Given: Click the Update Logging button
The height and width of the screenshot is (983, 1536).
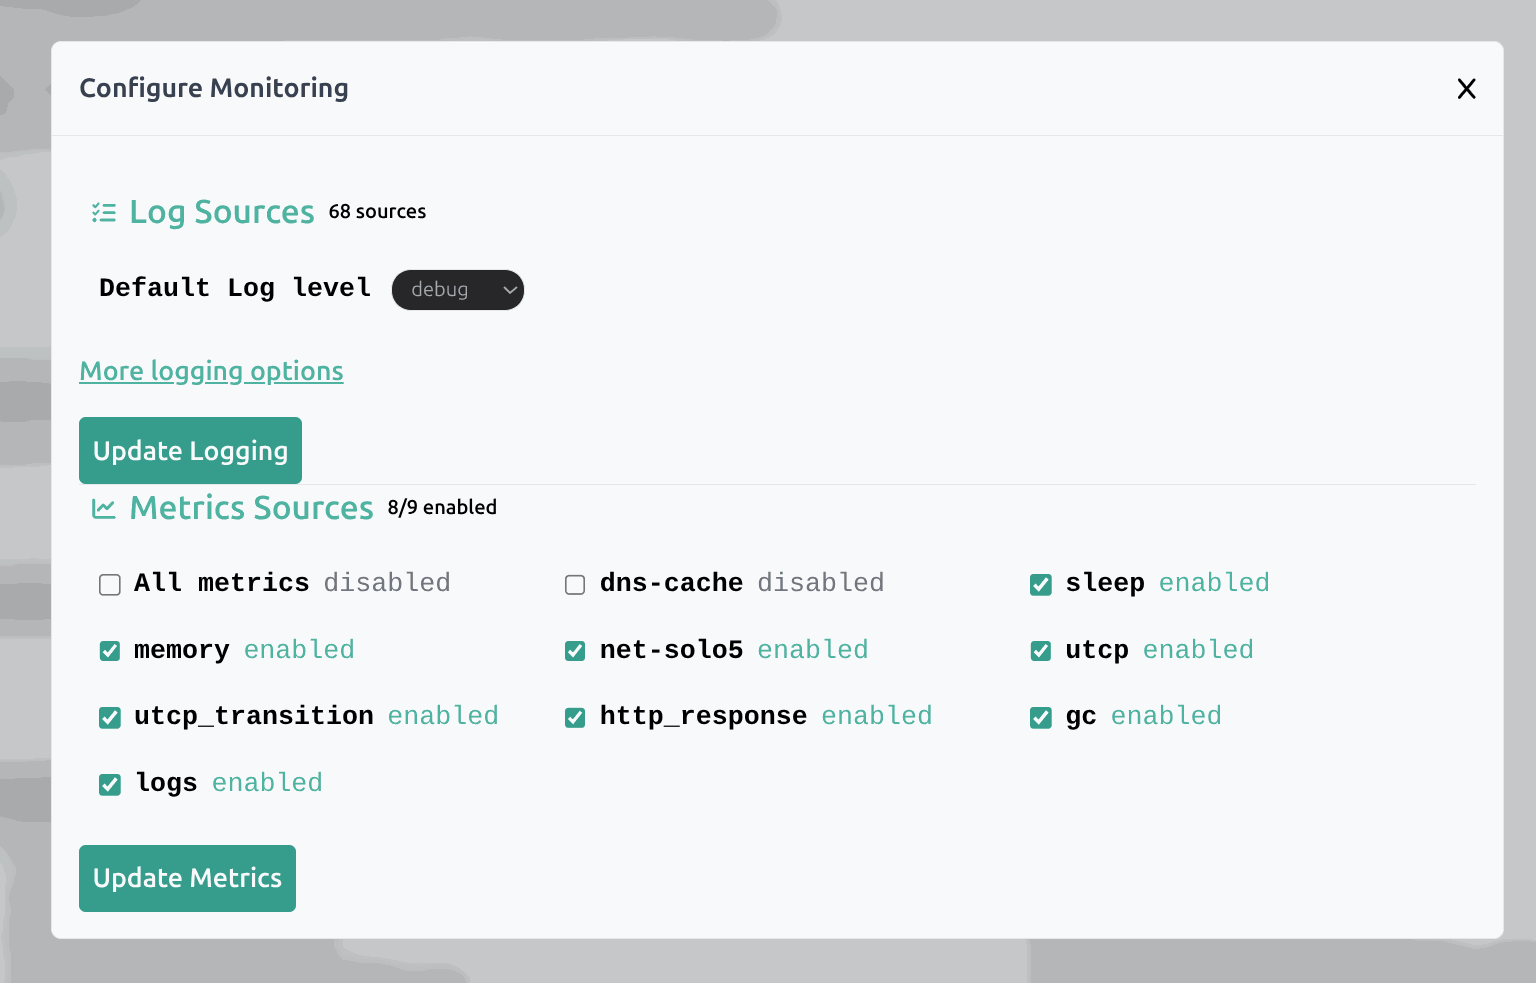Looking at the screenshot, I should click(190, 451).
